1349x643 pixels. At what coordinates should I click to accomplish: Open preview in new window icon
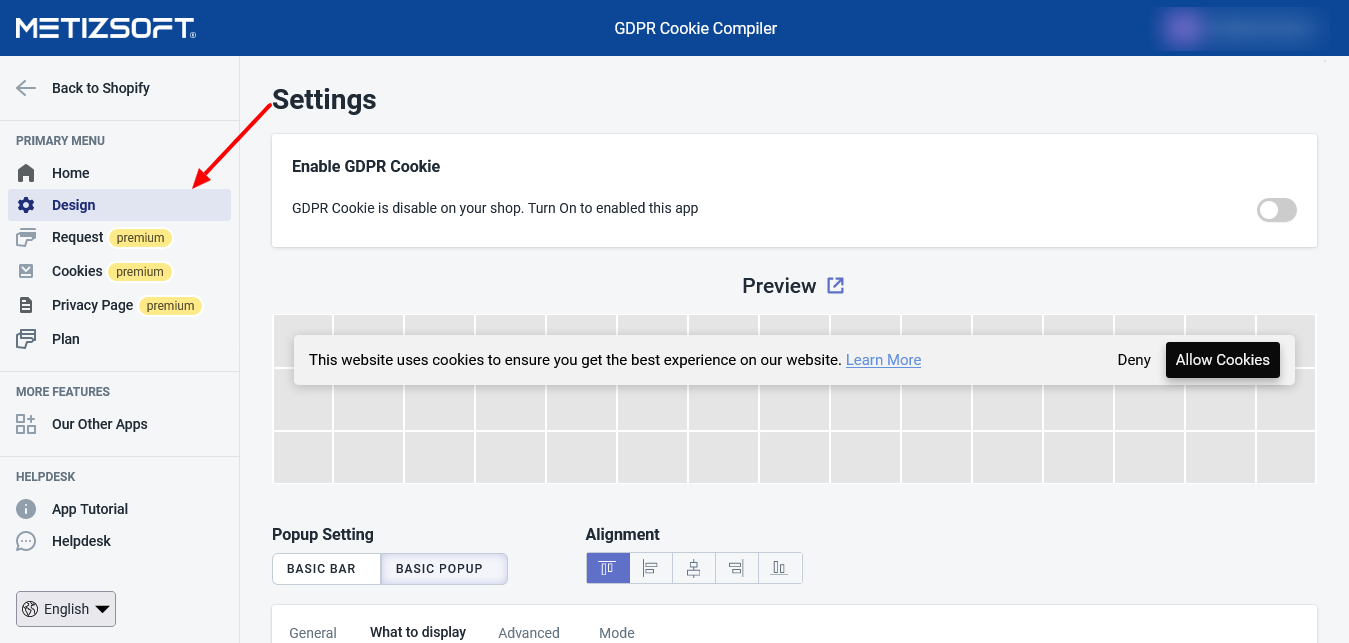pos(836,286)
